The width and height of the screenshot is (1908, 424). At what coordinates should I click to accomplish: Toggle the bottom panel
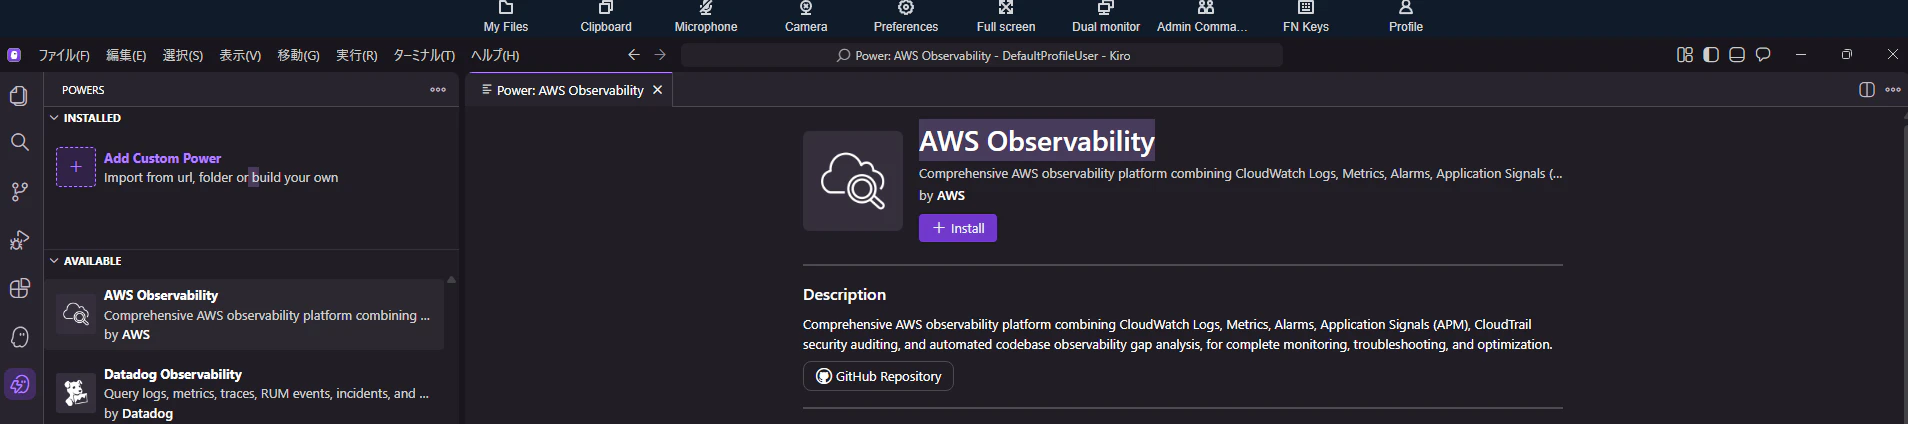pos(1737,55)
